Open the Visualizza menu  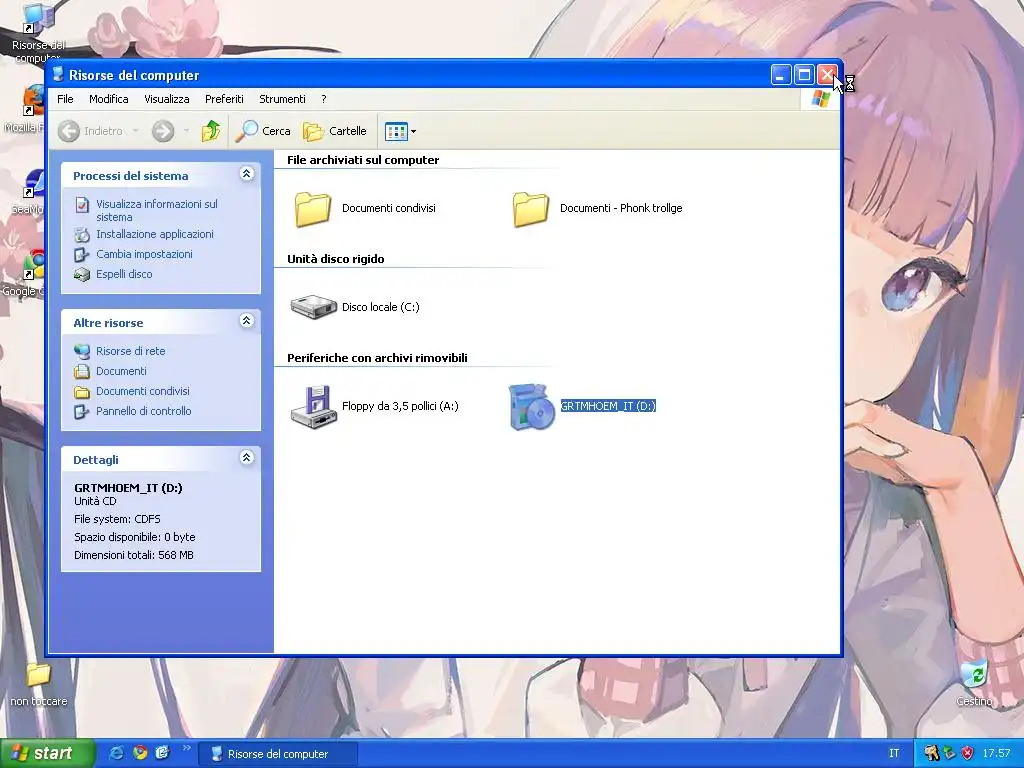click(x=167, y=99)
